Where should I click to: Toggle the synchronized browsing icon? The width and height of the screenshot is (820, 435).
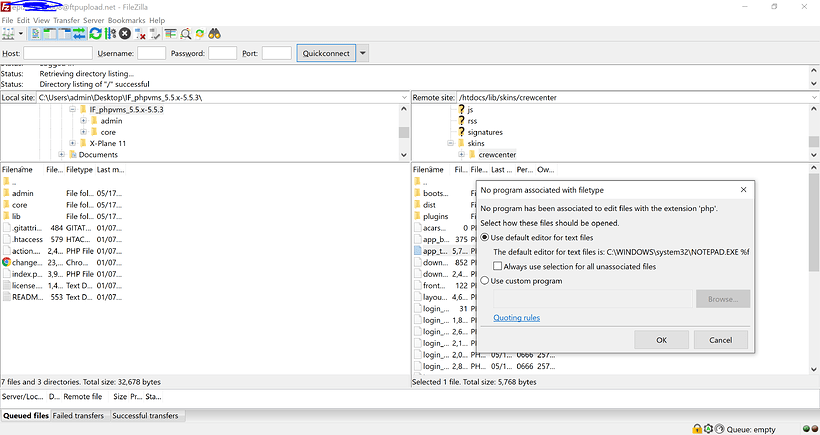(x=200, y=34)
